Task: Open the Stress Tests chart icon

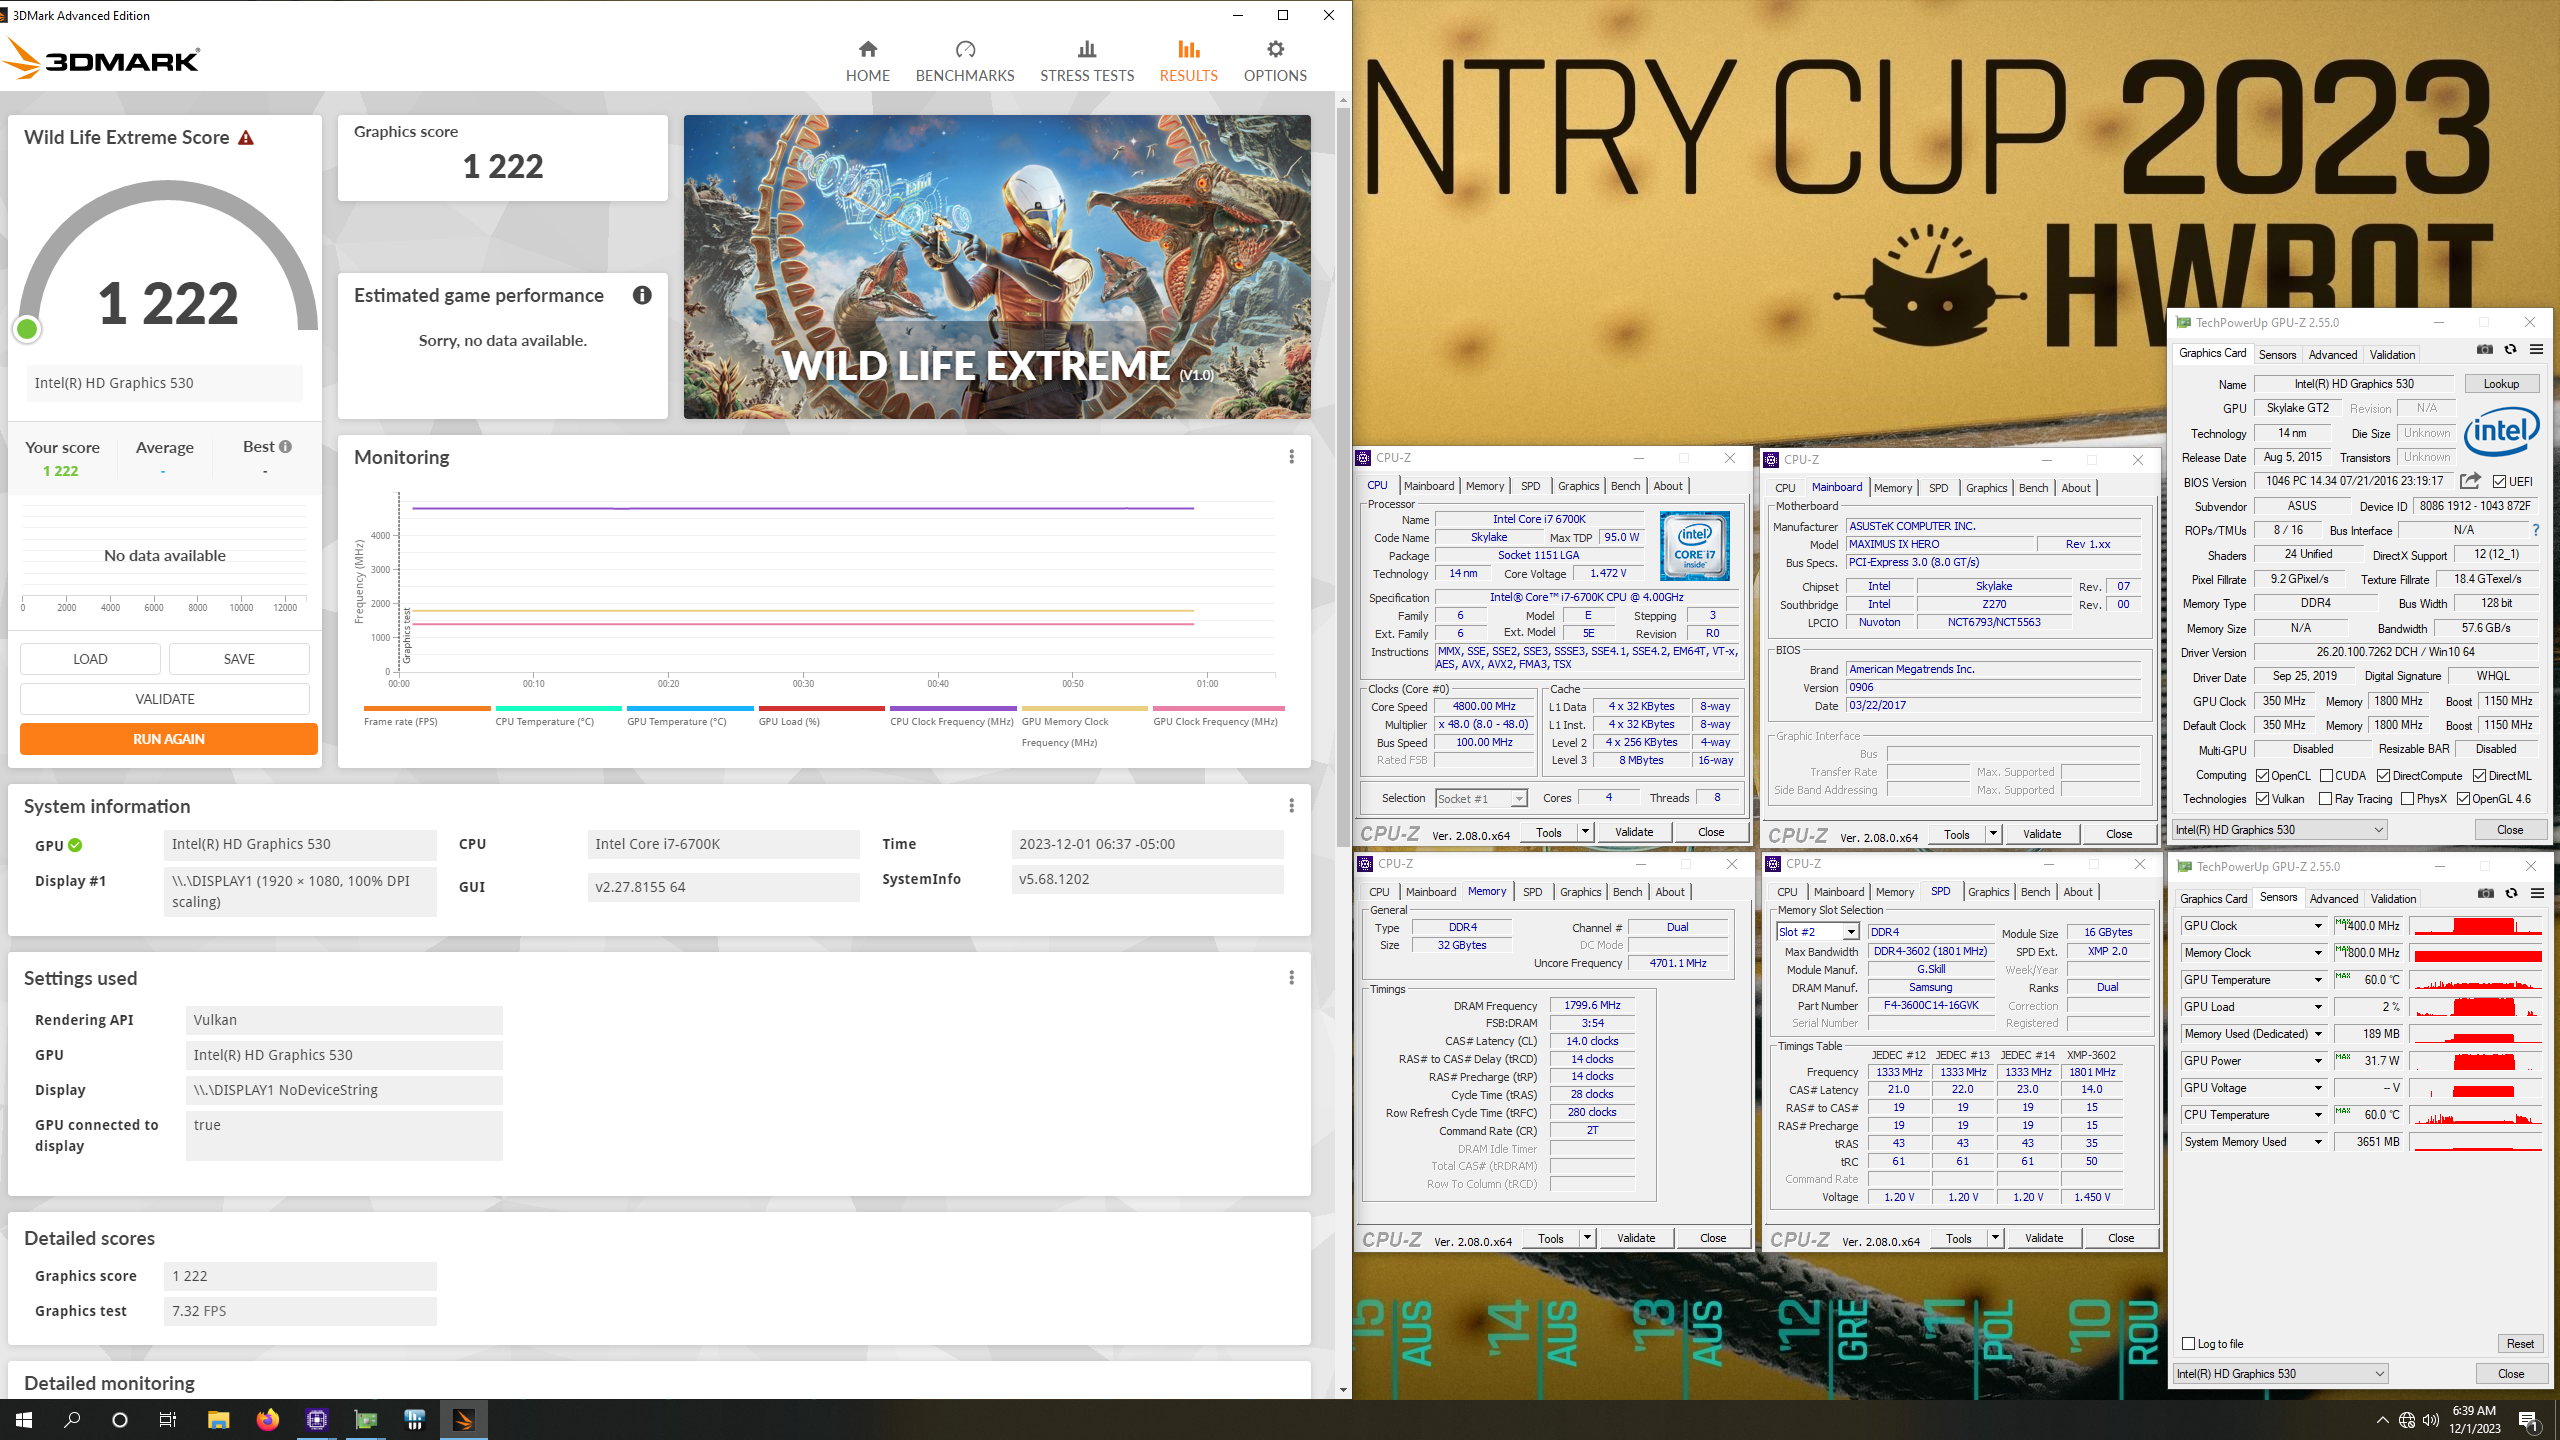Action: coord(1087,49)
